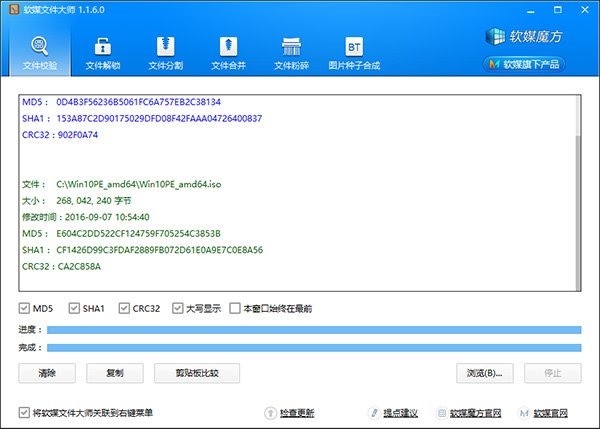Uncheck the MD5 checkbox
Image resolution: width=600 pixels, height=429 pixels.
(24, 308)
